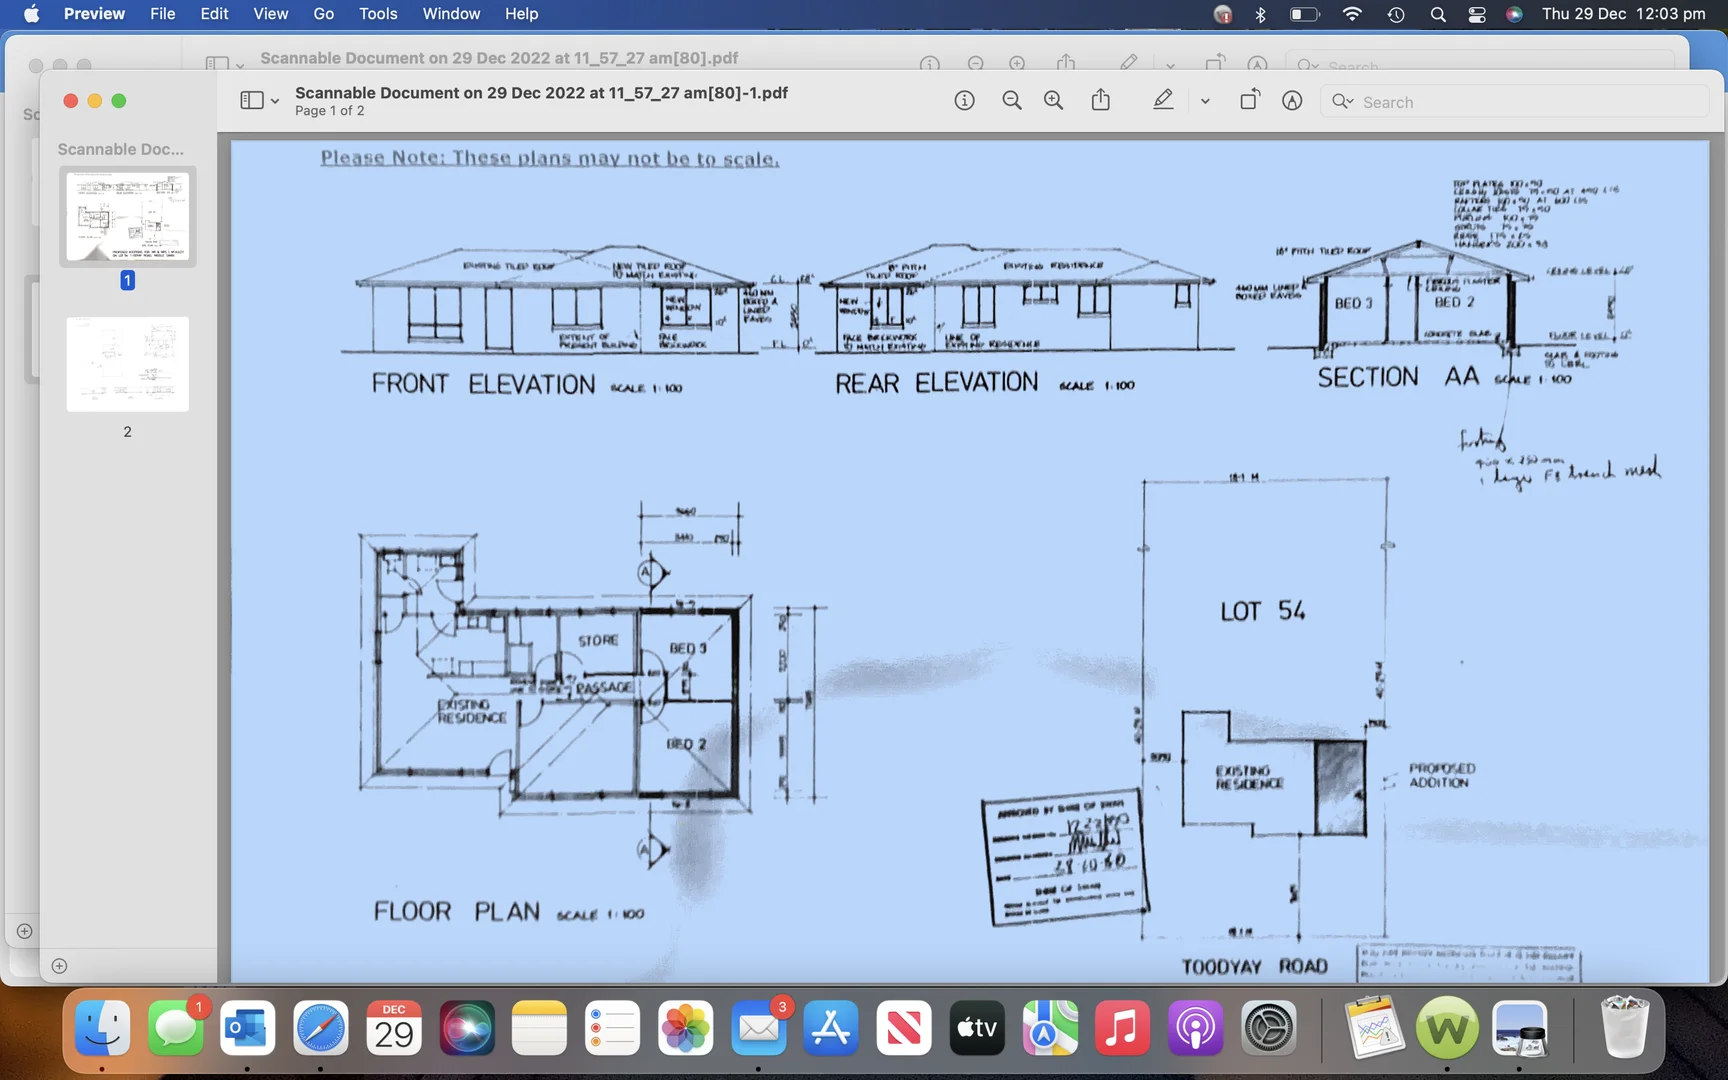The image size is (1728, 1080).
Task: Toggle the sidebar view button
Action: 251,101
